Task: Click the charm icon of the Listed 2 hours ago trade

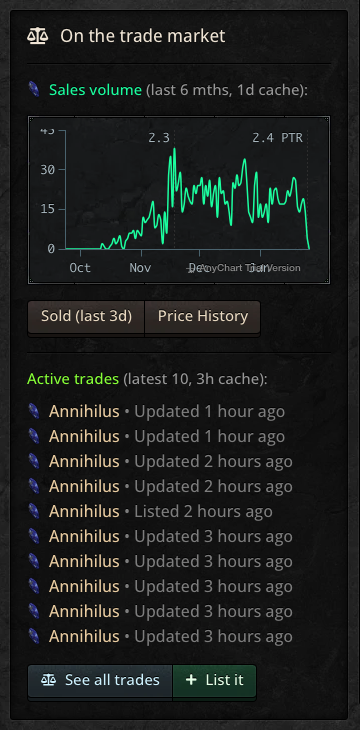Action: click(34, 511)
